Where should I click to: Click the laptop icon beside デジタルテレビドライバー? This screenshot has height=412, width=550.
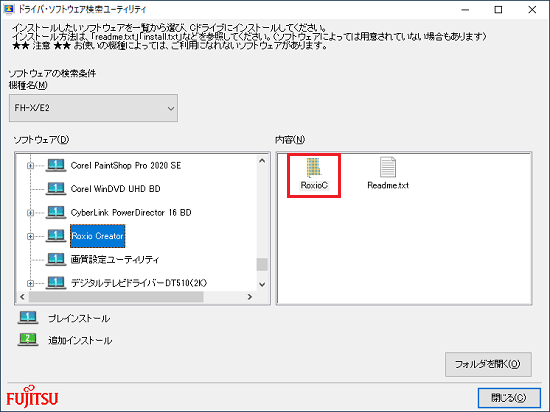coord(56,282)
